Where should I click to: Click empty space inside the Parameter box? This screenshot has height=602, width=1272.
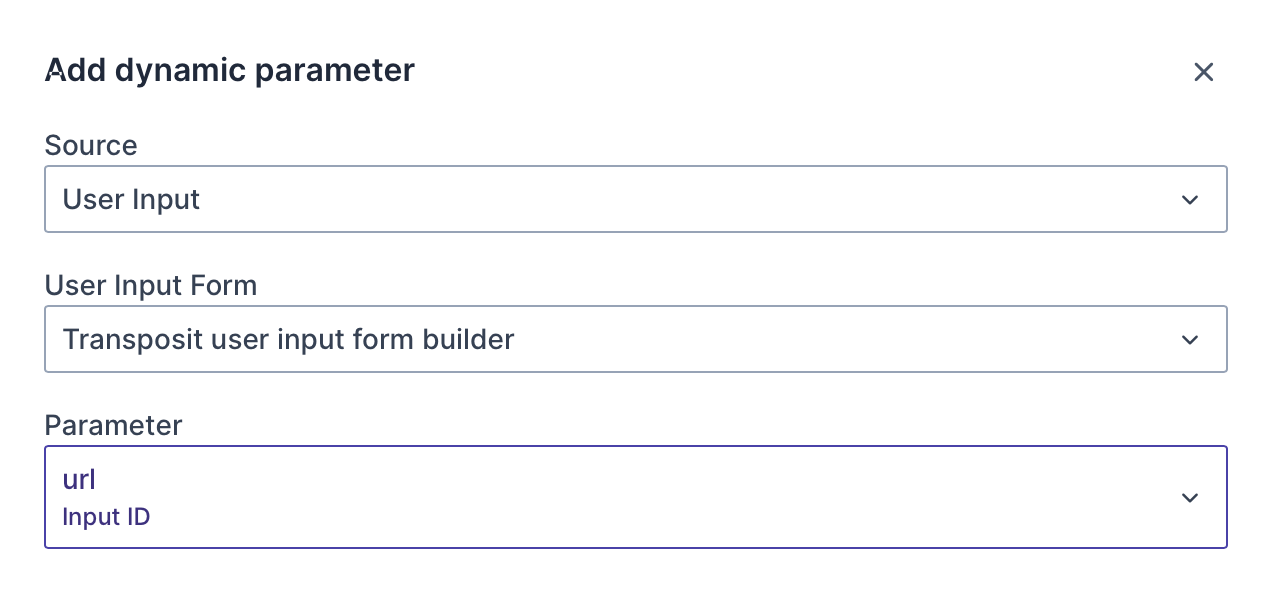(x=700, y=498)
